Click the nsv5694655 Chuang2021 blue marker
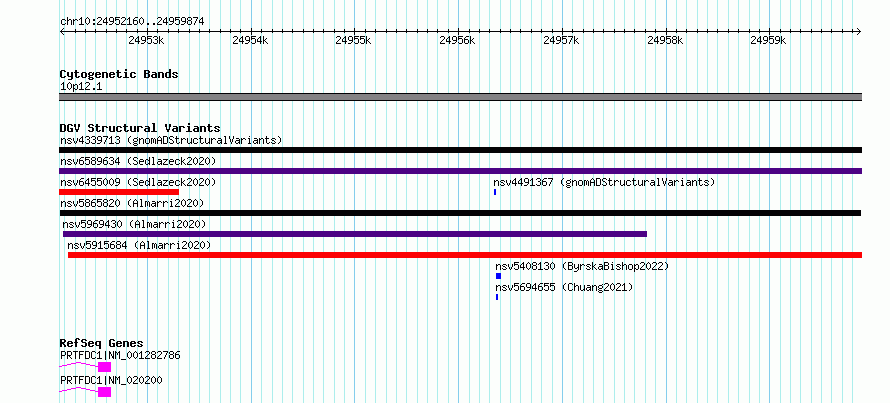The height and width of the screenshot is (403, 890). click(497, 297)
